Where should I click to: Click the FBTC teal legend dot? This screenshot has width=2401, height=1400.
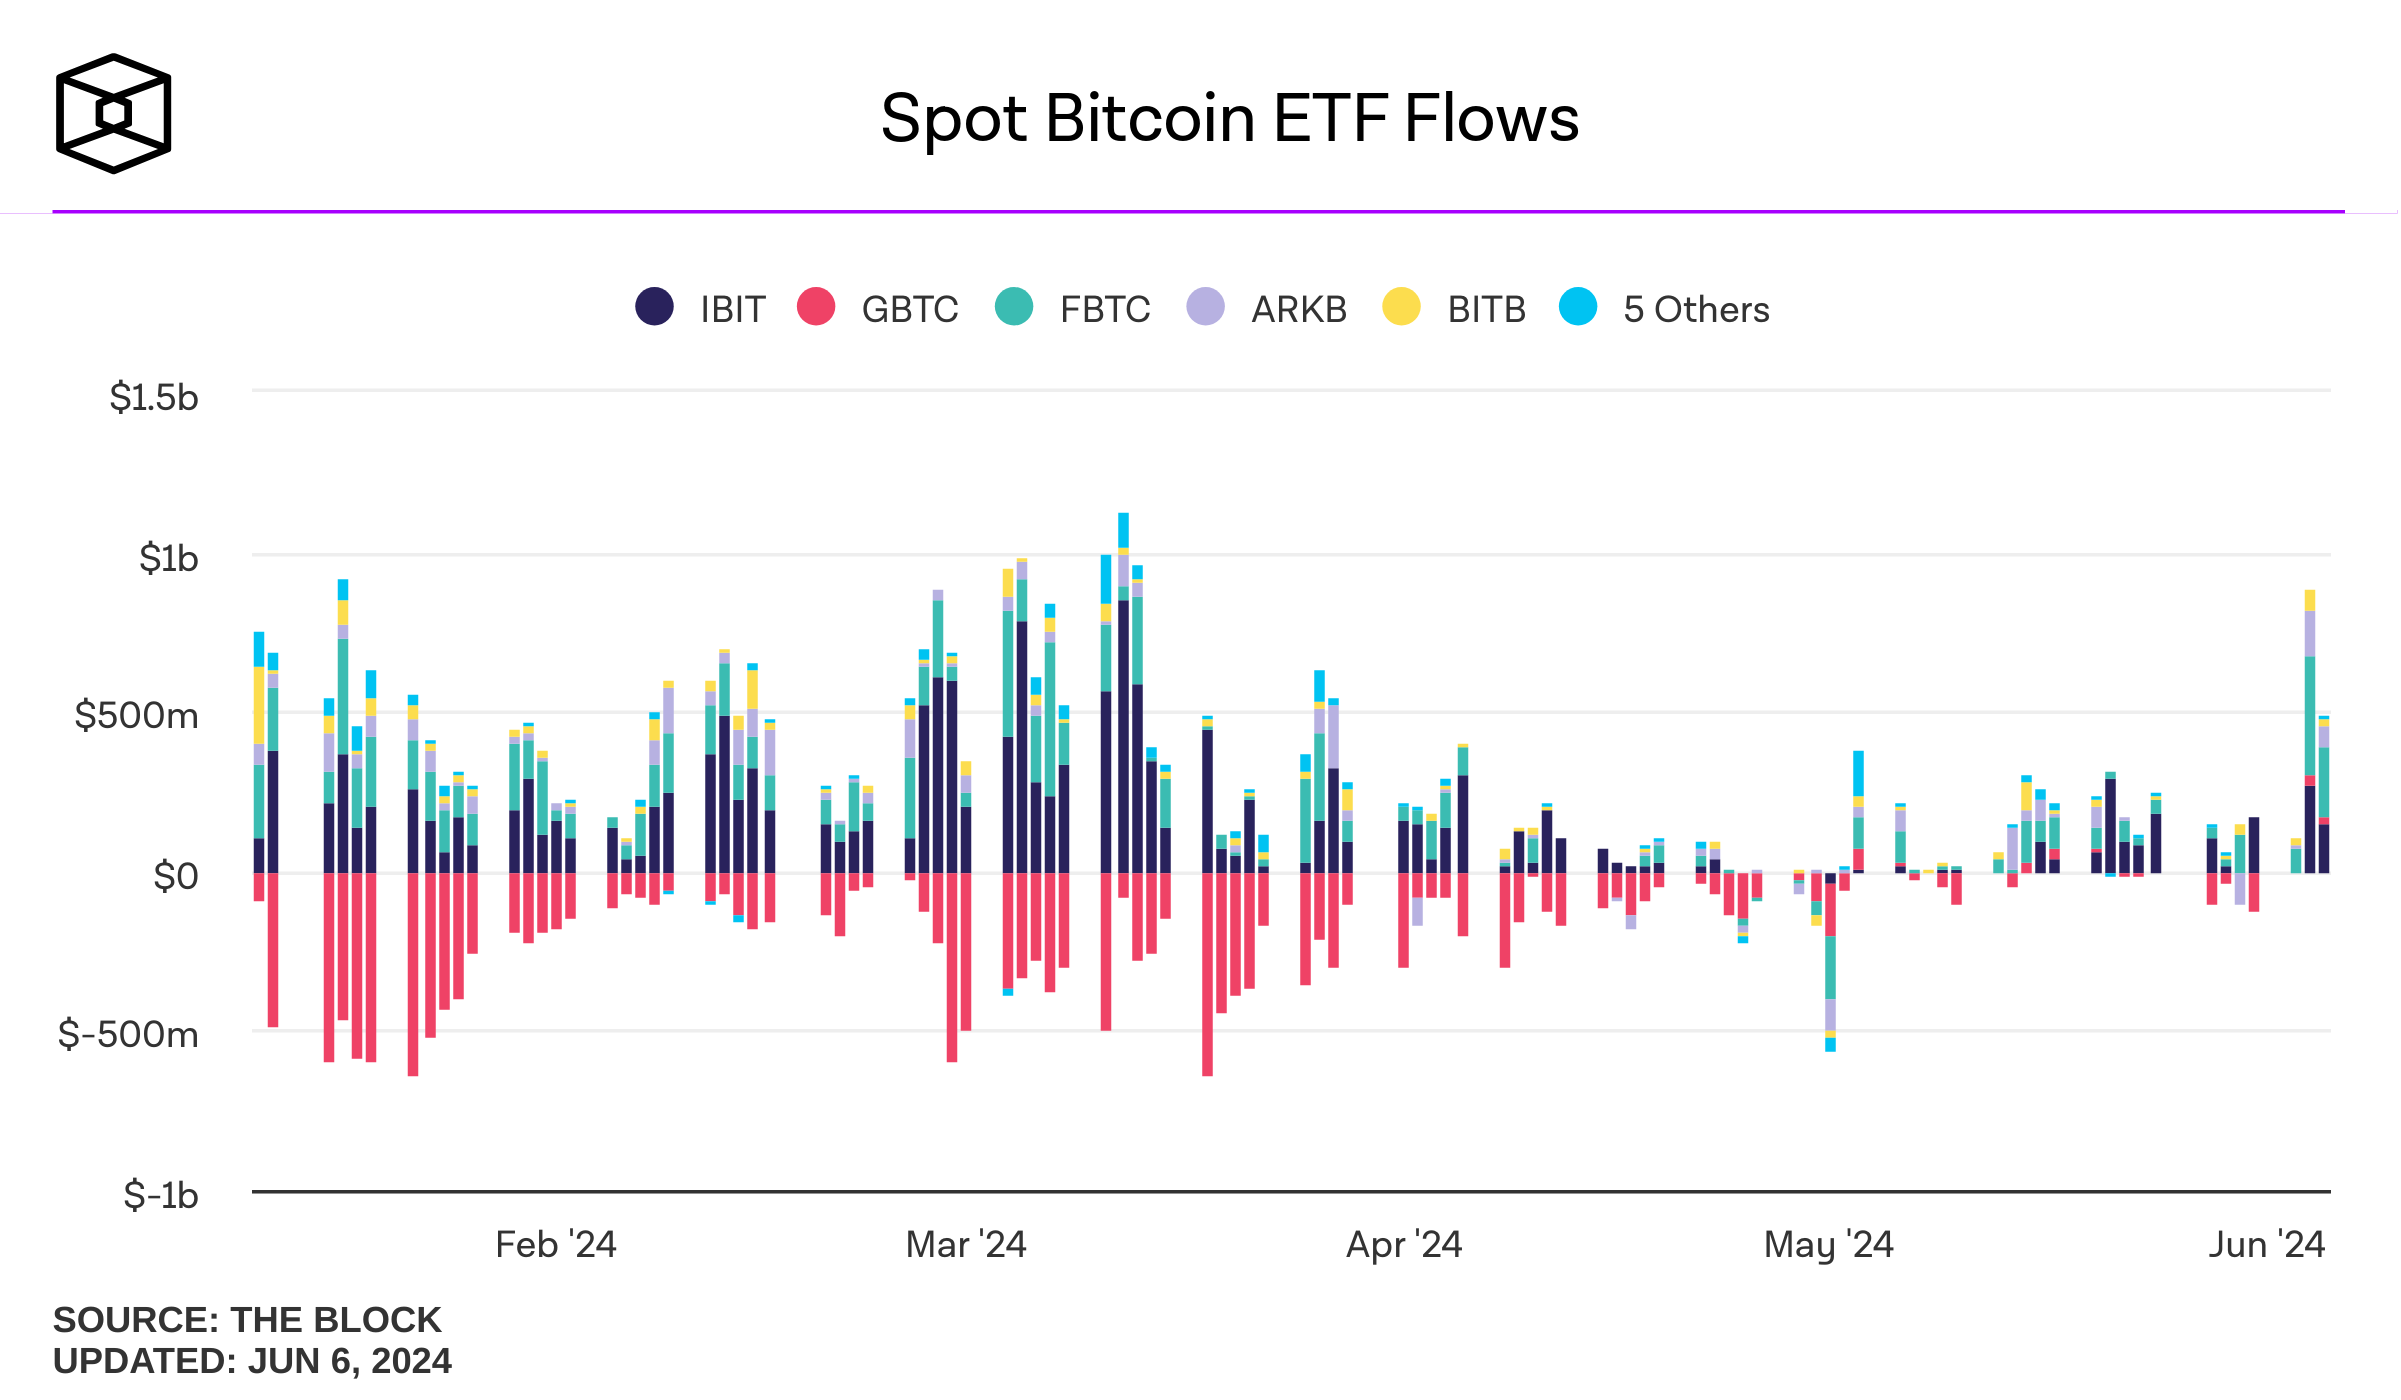coord(1014,307)
